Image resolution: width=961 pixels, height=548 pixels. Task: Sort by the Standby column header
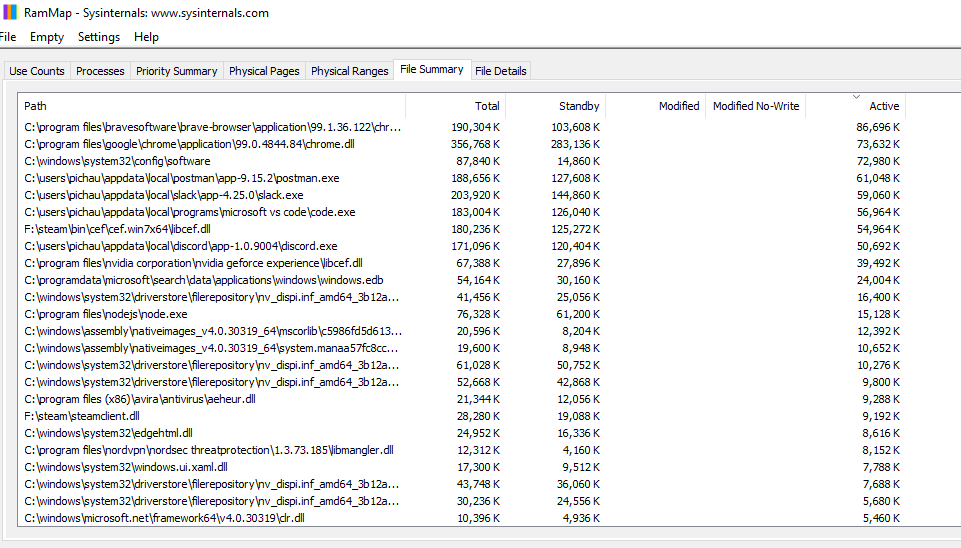(555, 106)
